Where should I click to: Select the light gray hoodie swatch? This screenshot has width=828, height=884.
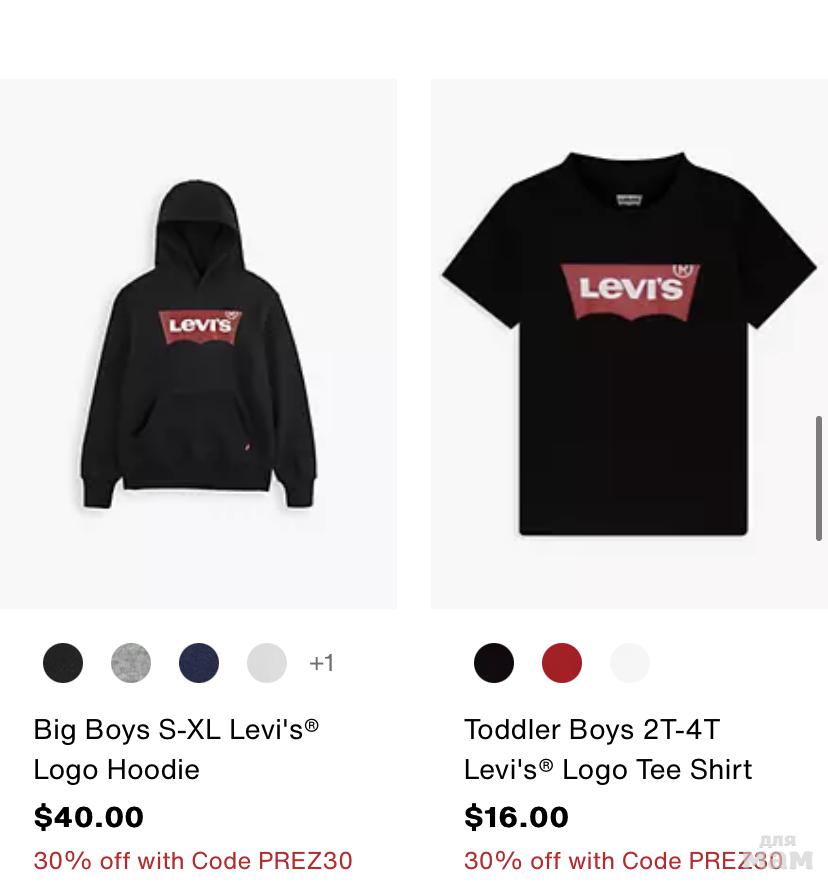pyautogui.click(x=267, y=663)
